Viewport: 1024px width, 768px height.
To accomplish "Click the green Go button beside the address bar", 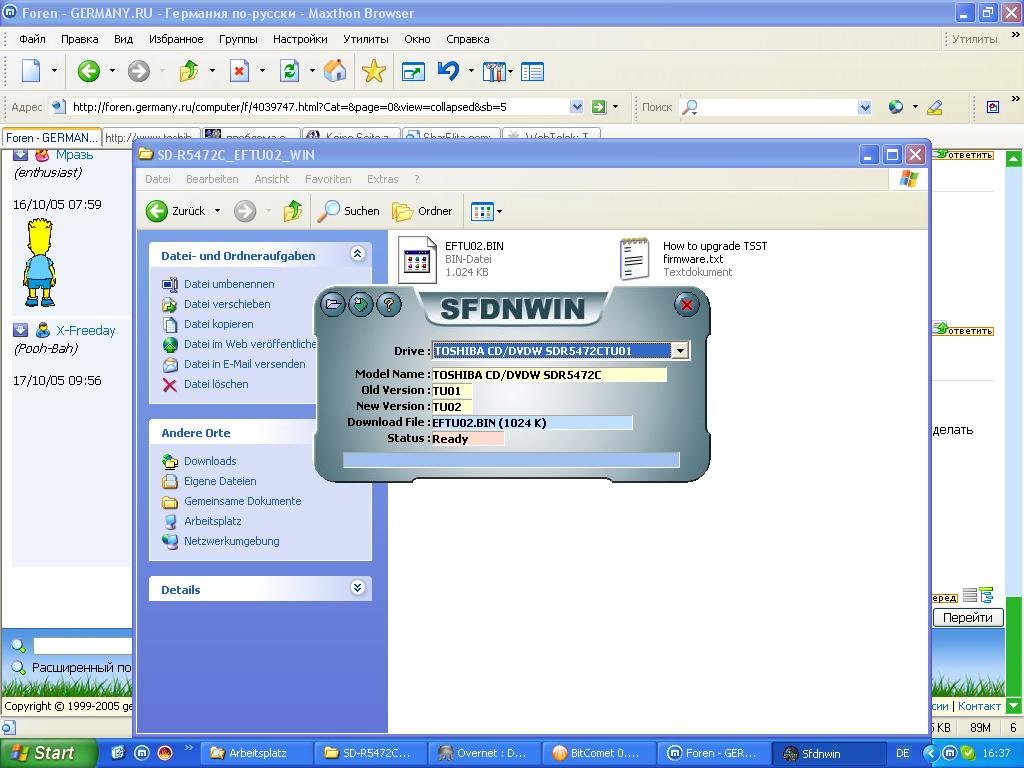I will 598,106.
